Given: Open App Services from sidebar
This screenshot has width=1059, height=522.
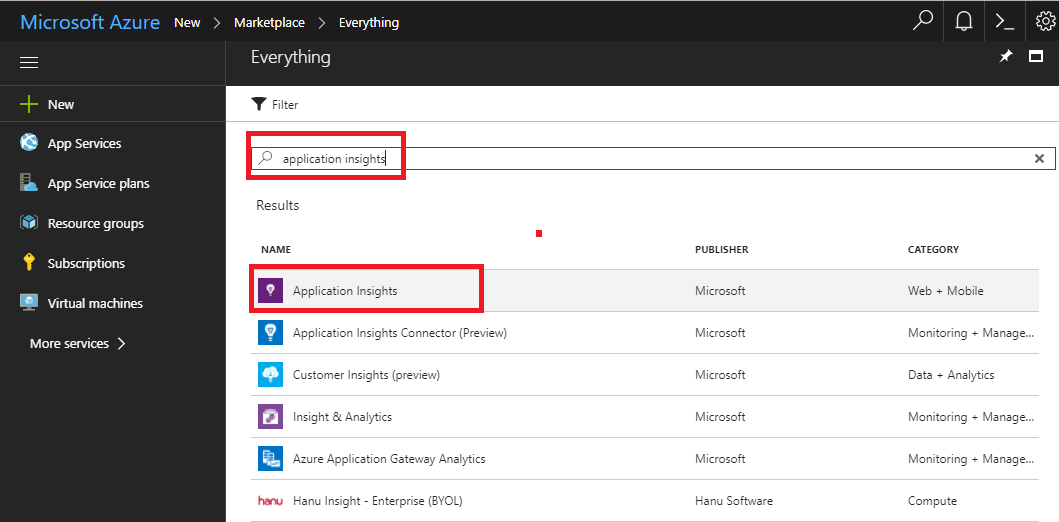Looking at the screenshot, I should (84, 143).
